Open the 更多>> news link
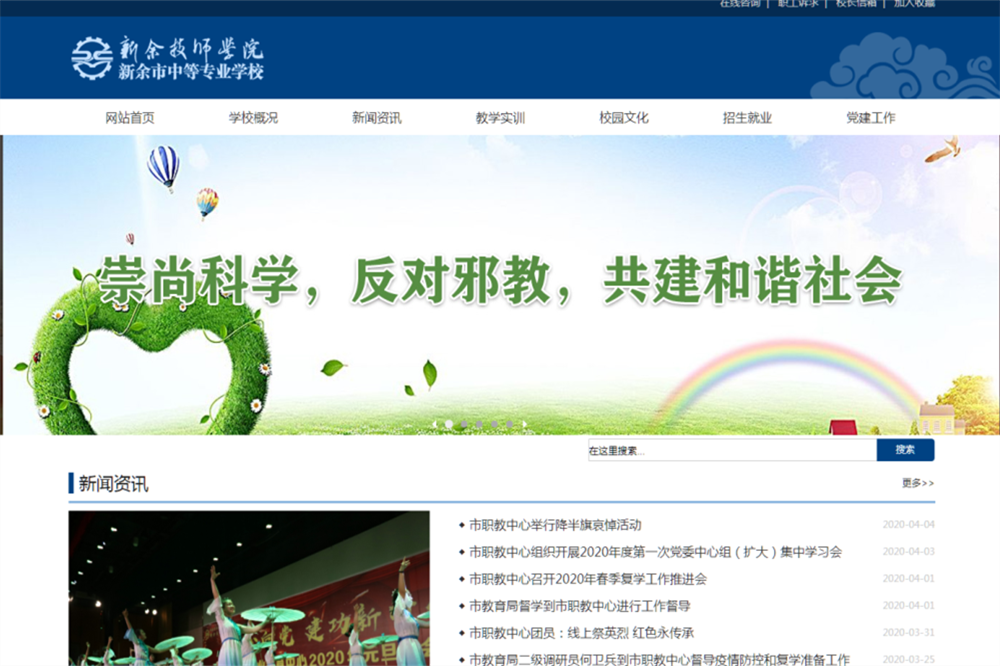The width and height of the screenshot is (1000, 666). 918,483
